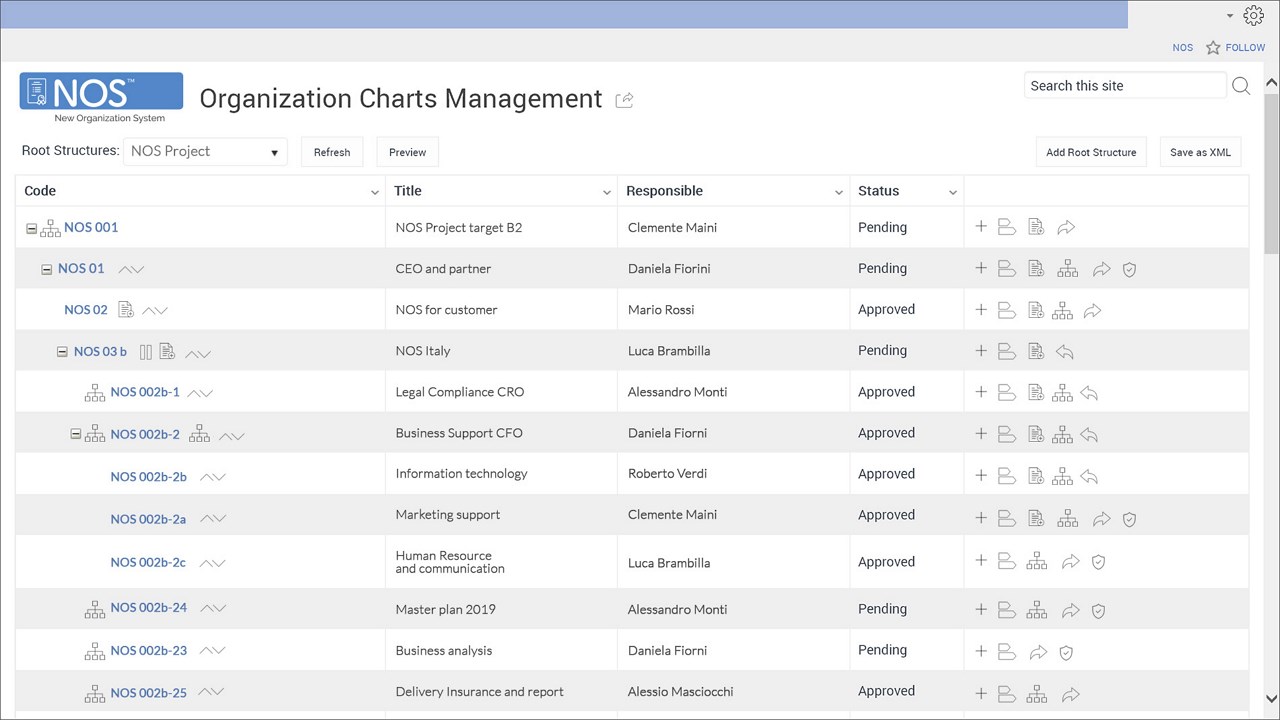Collapse the NOS 001 tree node

(32, 228)
